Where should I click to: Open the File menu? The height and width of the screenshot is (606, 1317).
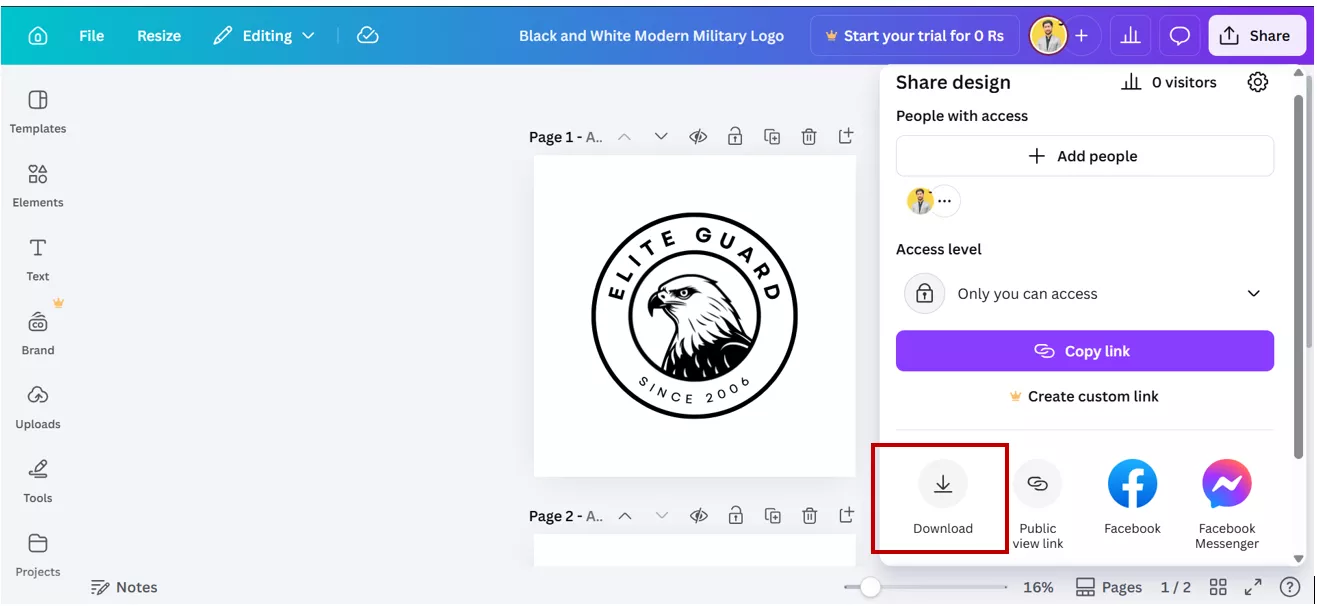point(91,35)
